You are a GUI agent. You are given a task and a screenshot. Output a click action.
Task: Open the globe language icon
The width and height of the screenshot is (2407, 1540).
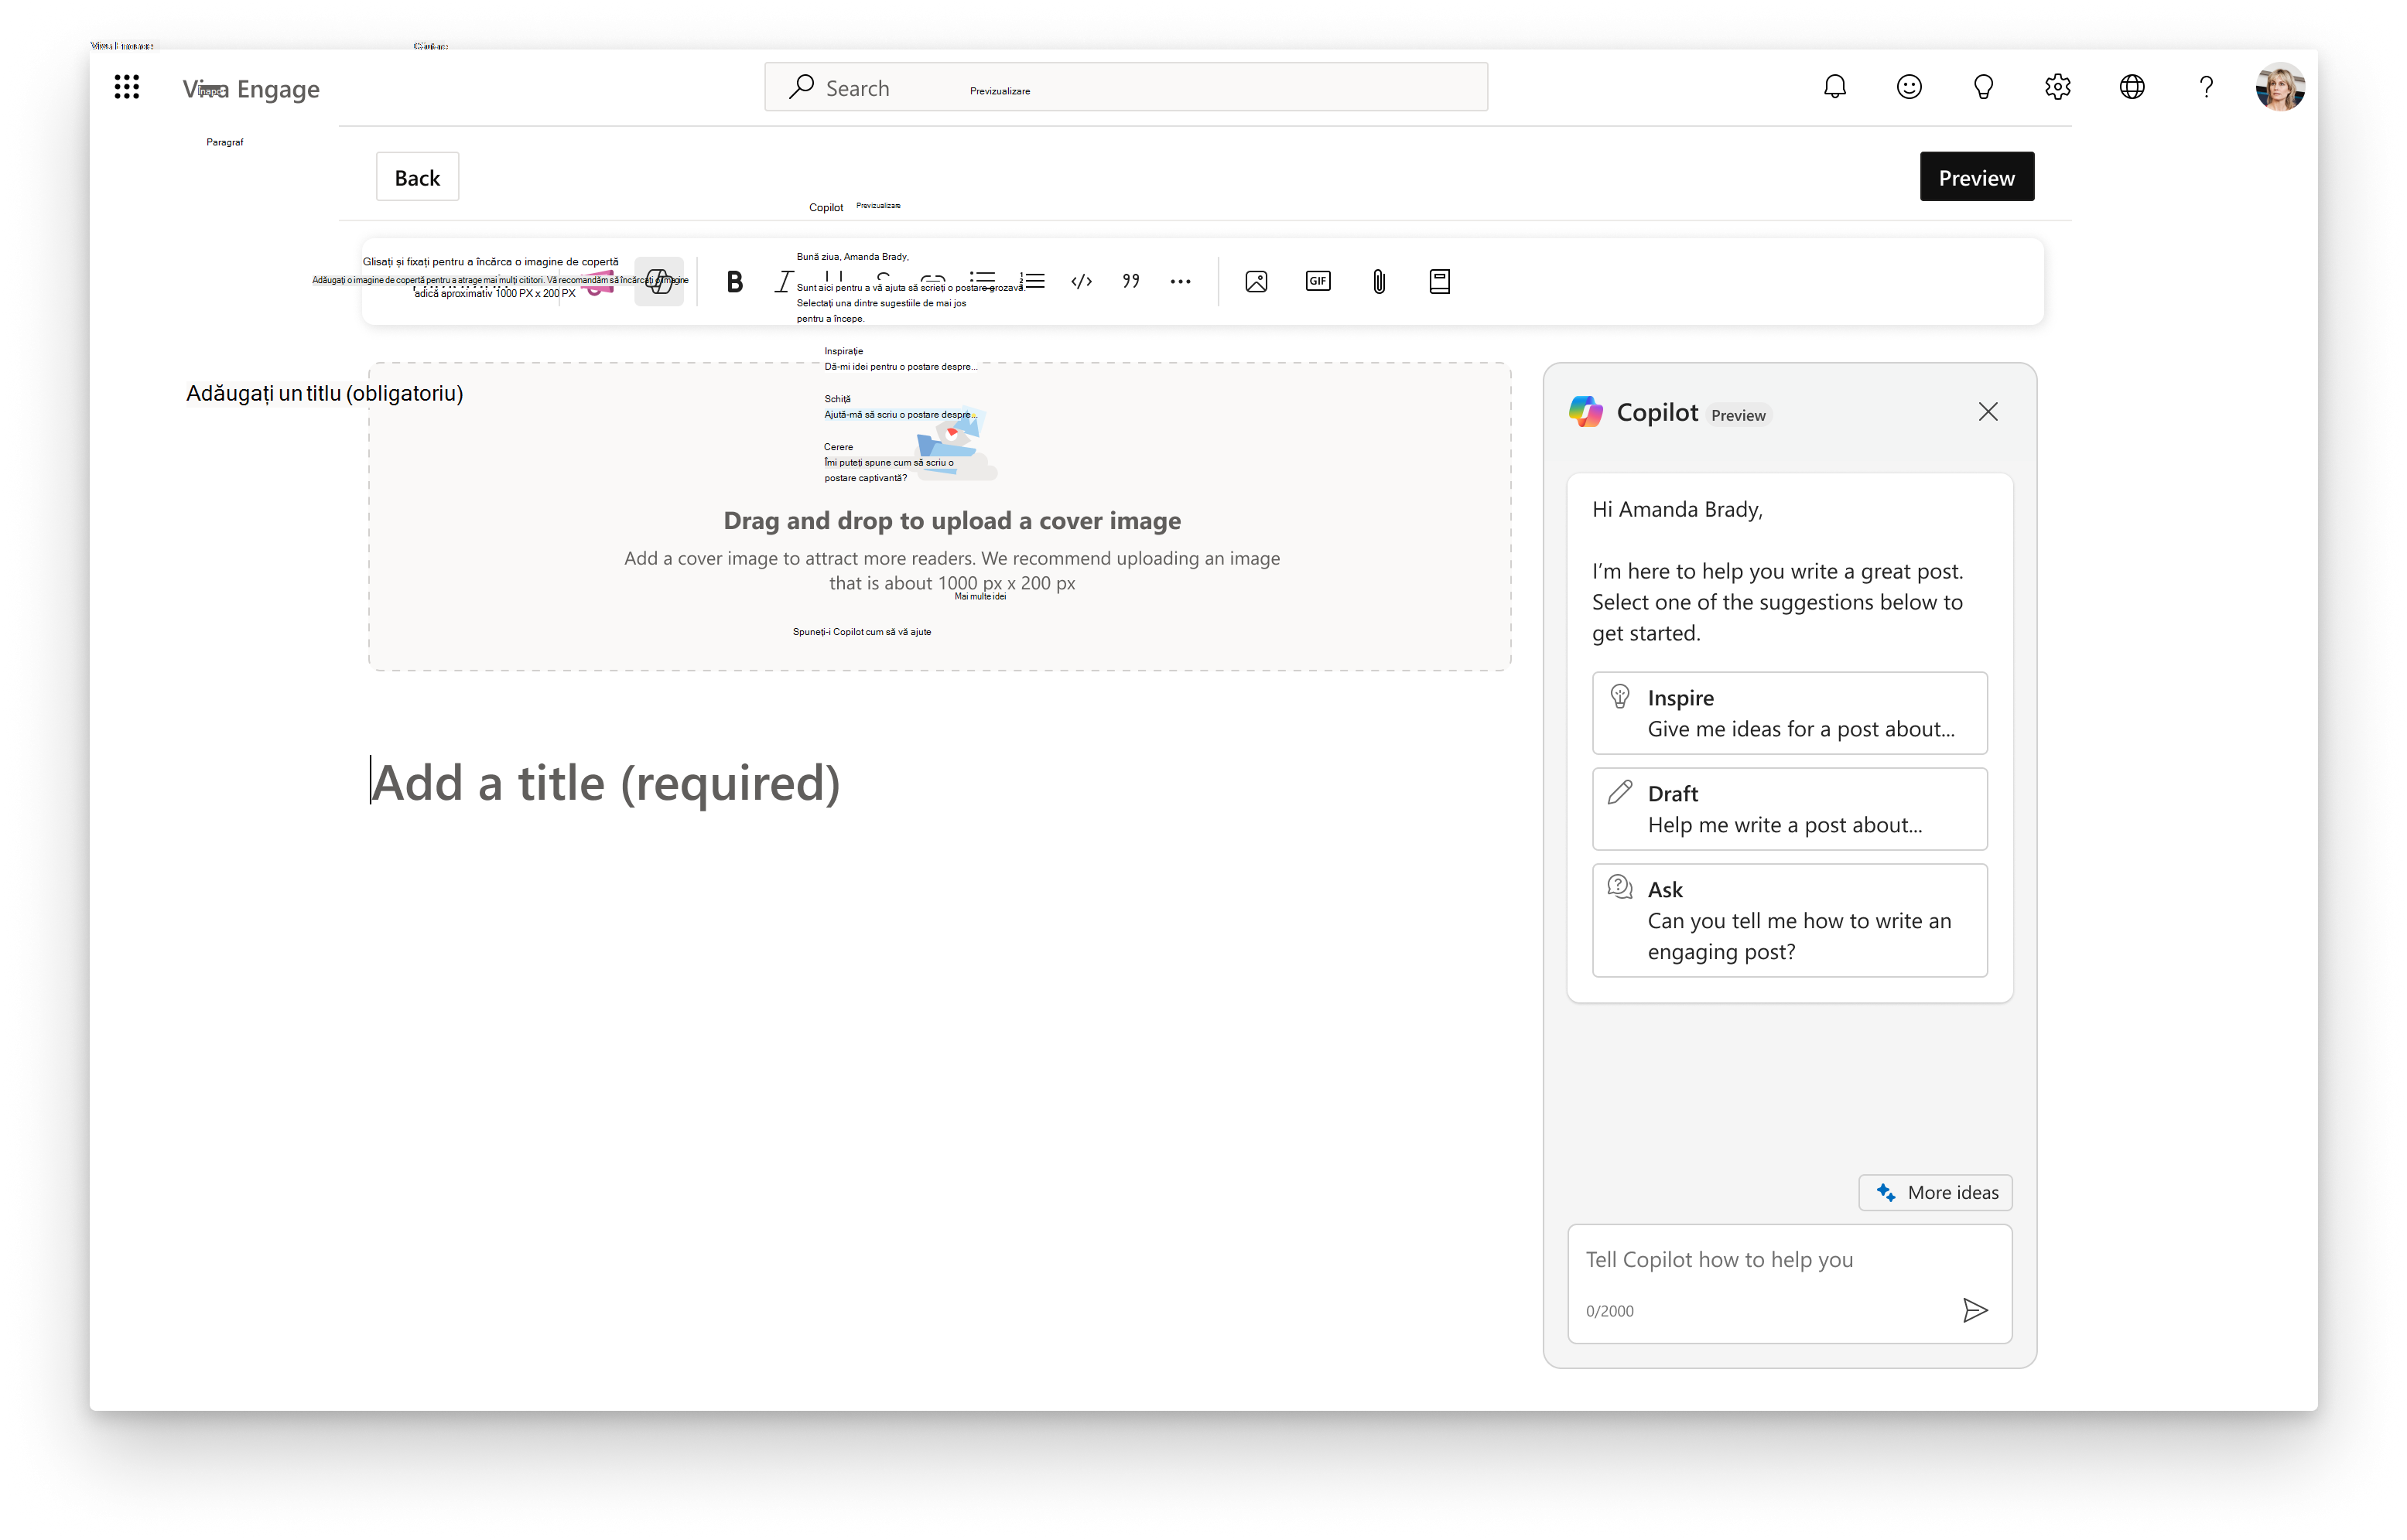2131,87
